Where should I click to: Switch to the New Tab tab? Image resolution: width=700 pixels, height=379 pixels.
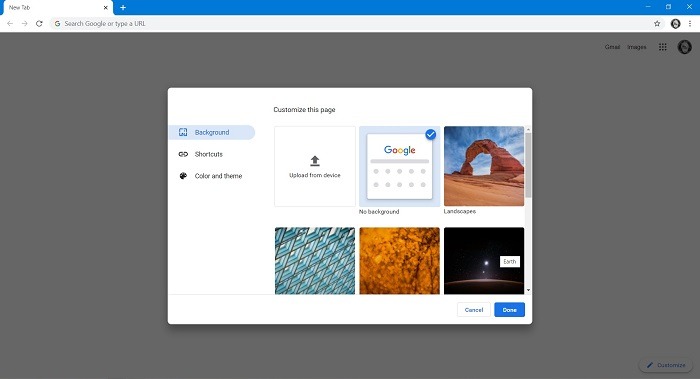57,8
